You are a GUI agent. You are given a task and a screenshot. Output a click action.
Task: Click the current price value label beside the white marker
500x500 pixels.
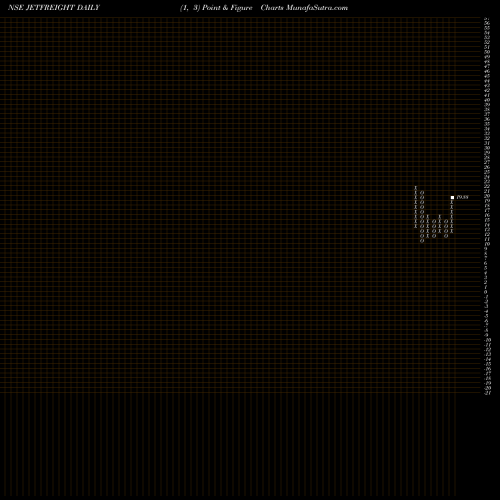(x=462, y=197)
